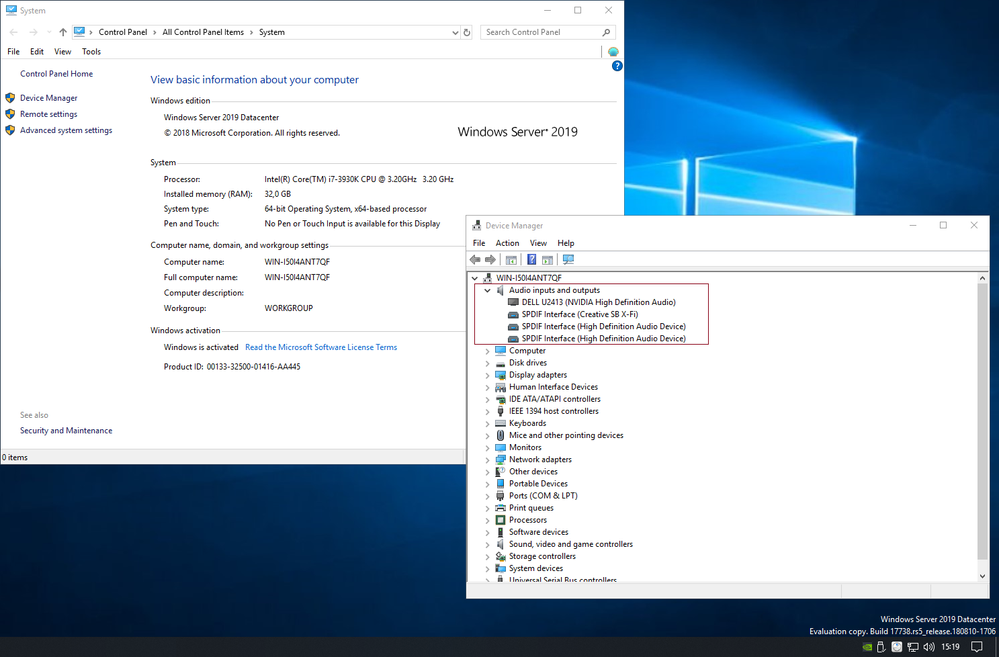Screen dimensions: 999x657
Task: Show/hide console tree icon in Device Manager toolbar
Action: coord(511,259)
